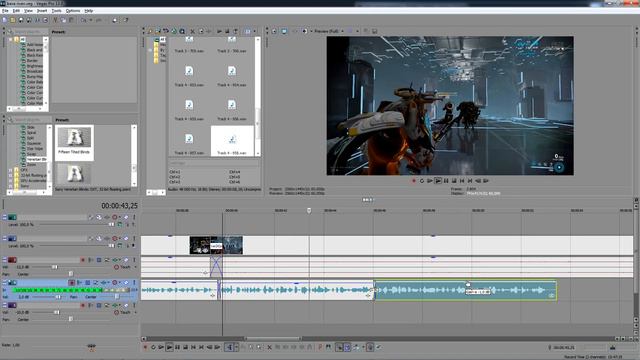Screen dimensions: 640x360
Task: Select the highlighted blue audio clip on timeline
Action: click(465, 290)
